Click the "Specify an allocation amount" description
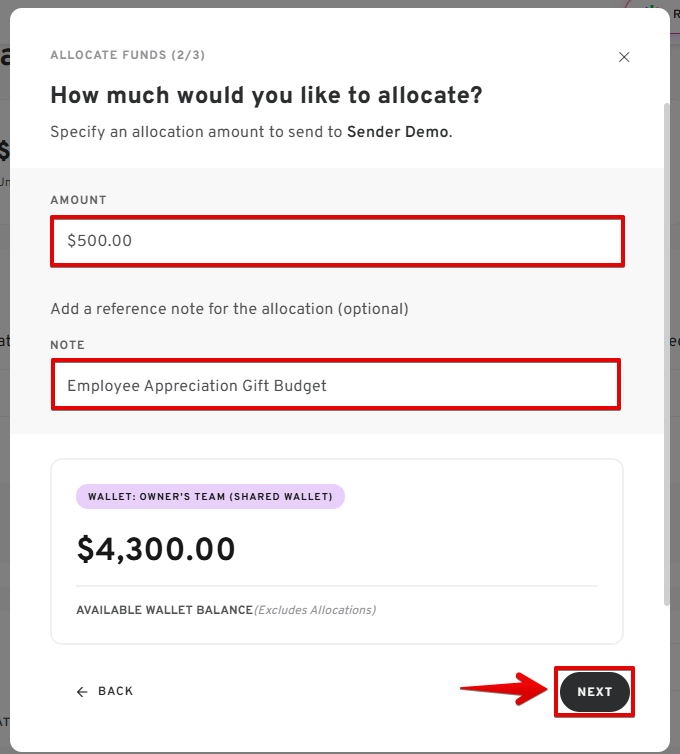 pyautogui.click(x=197, y=132)
